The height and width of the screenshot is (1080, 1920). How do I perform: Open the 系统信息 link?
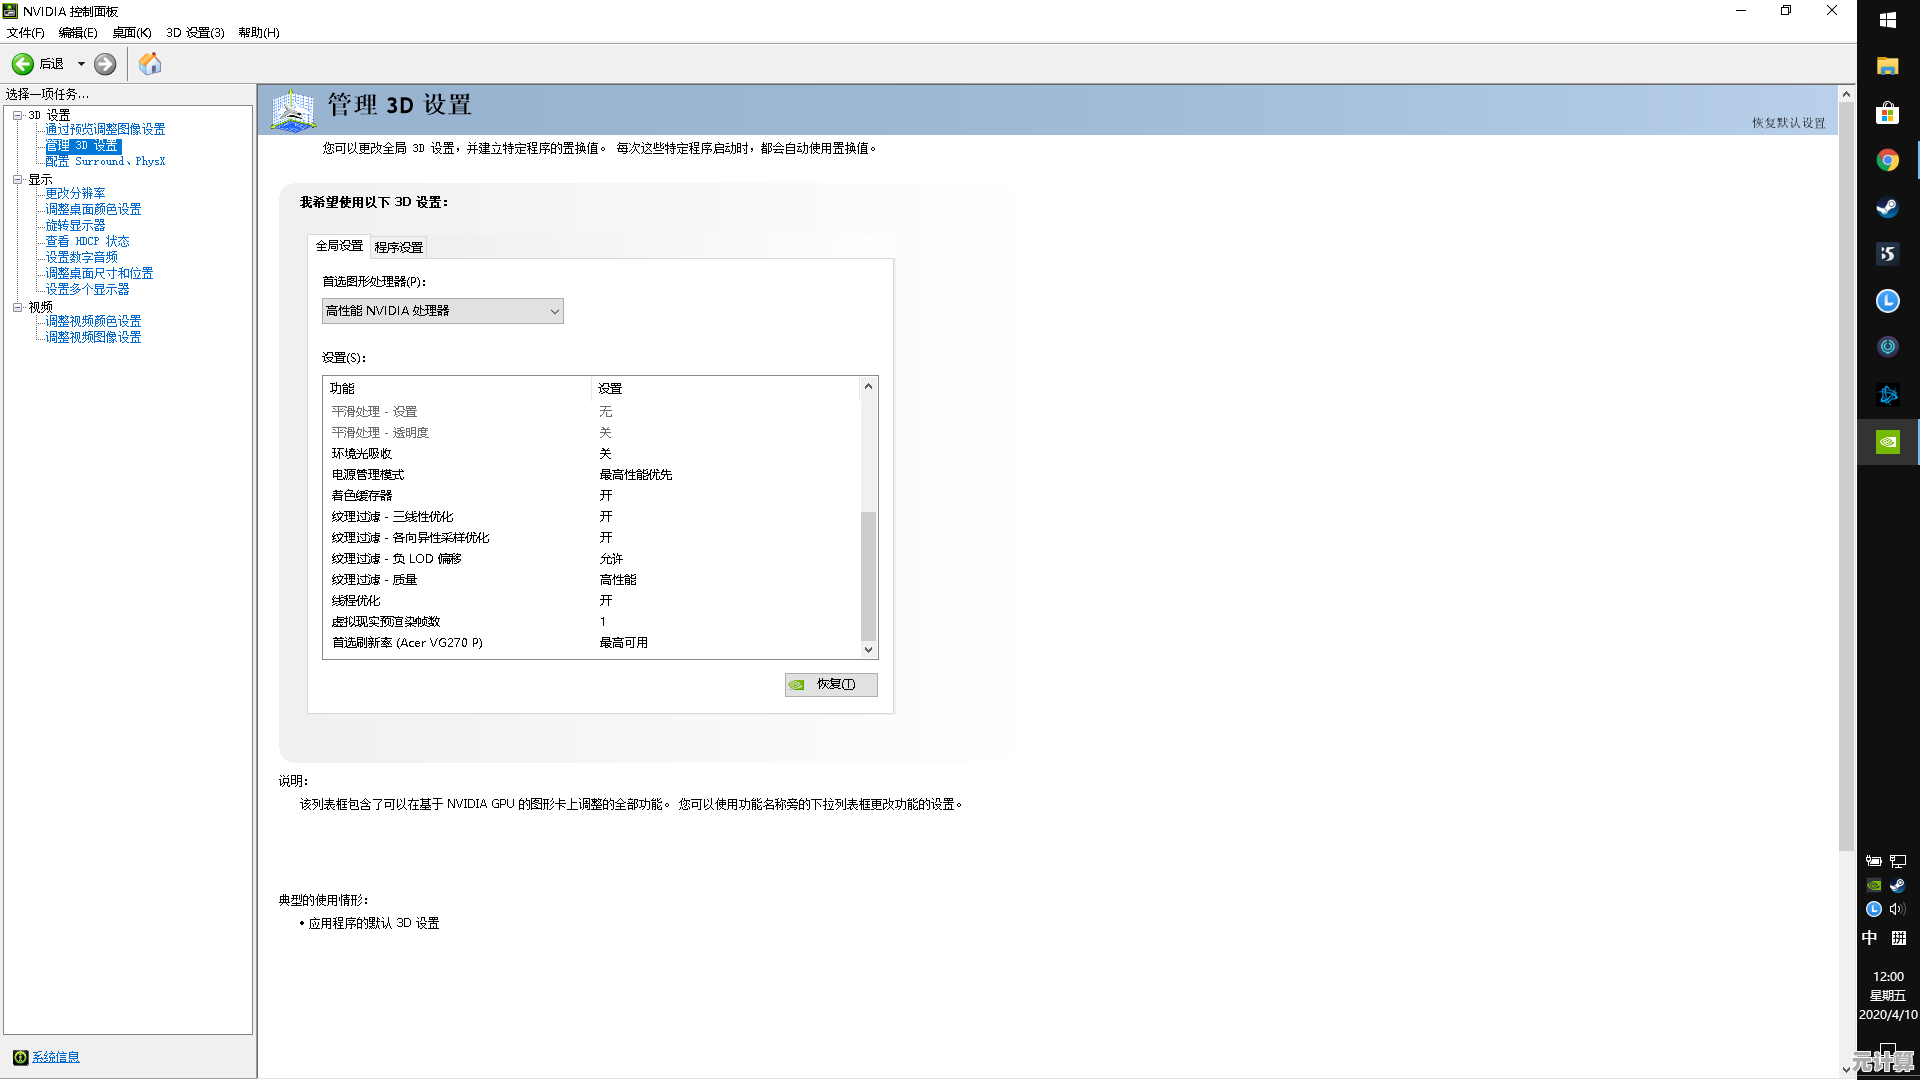(54, 1056)
